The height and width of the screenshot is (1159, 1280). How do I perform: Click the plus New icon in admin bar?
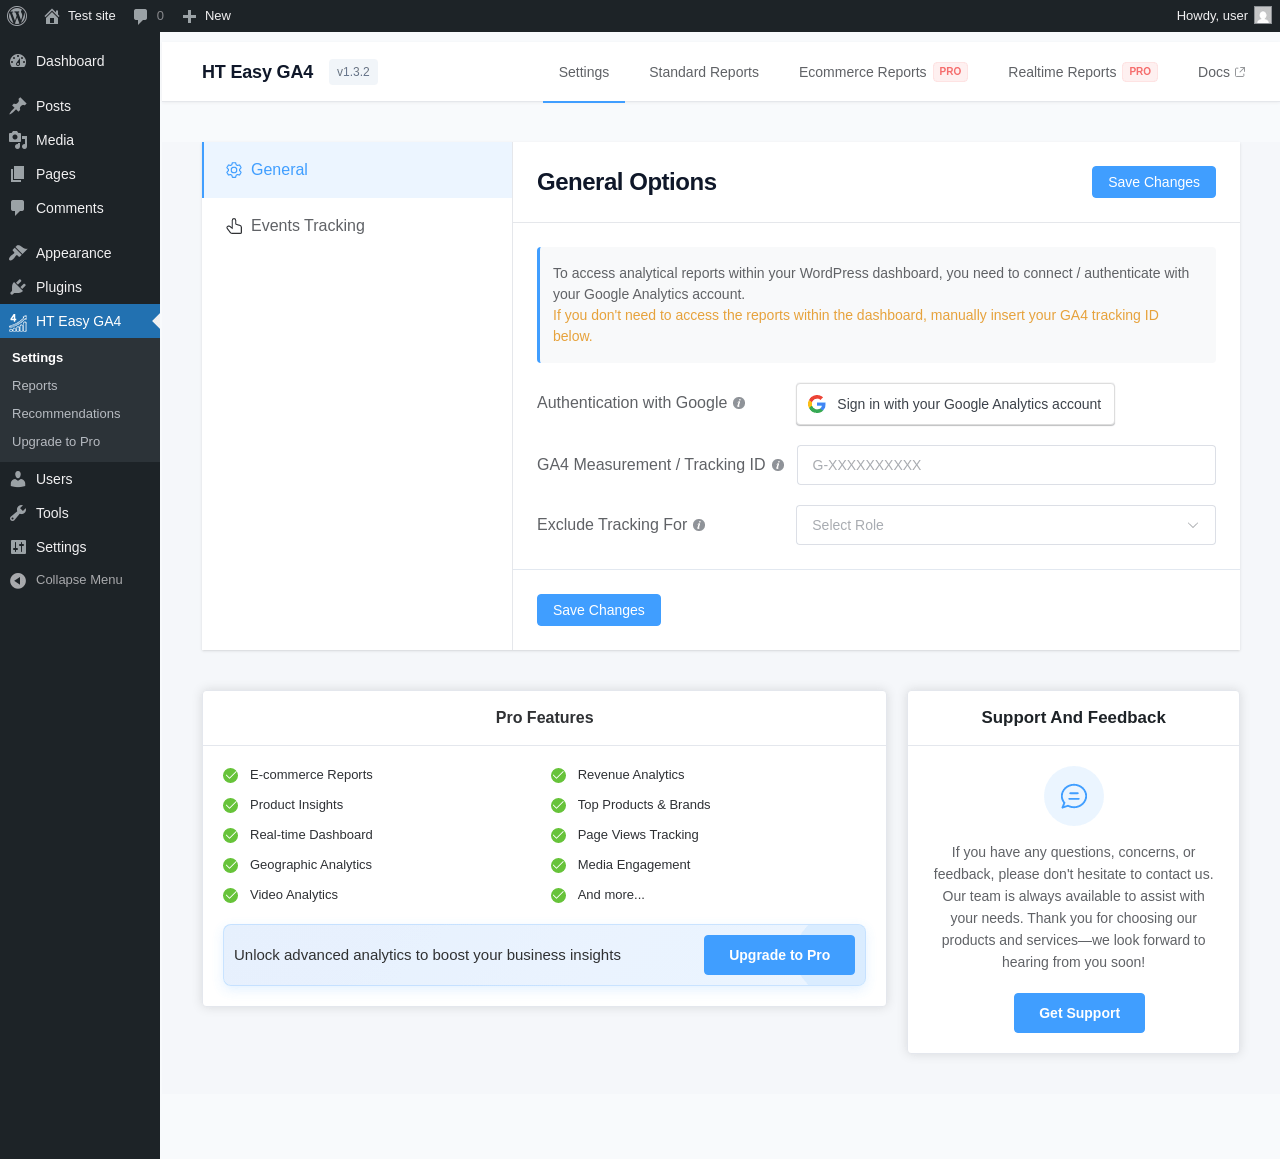[x=189, y=16]
